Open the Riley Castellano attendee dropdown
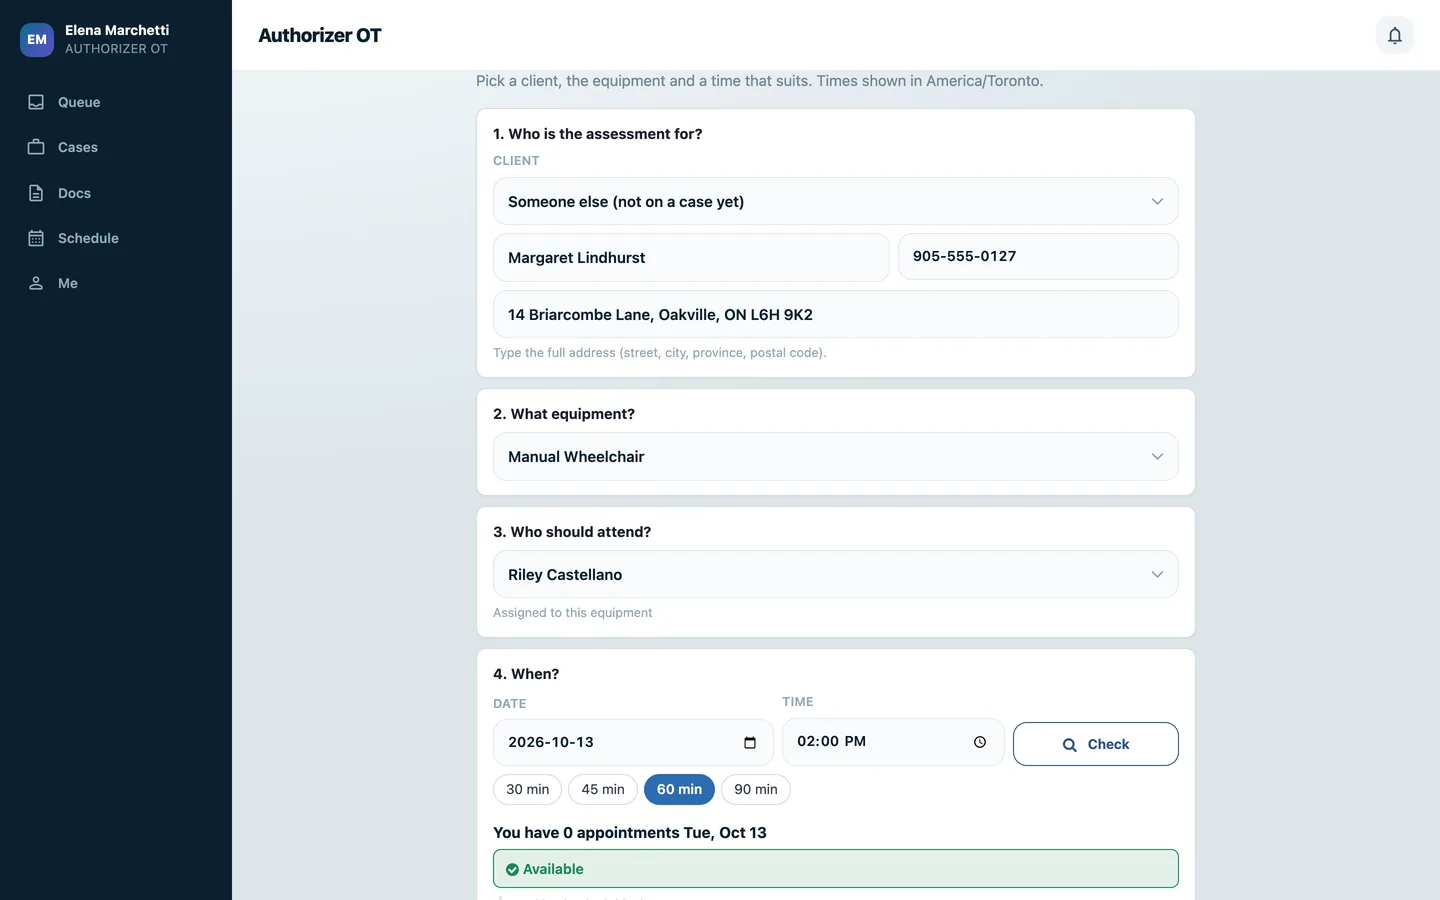The width and height of the screenshot is (1440, 900). pyautogui.click(x=835, y=574)
